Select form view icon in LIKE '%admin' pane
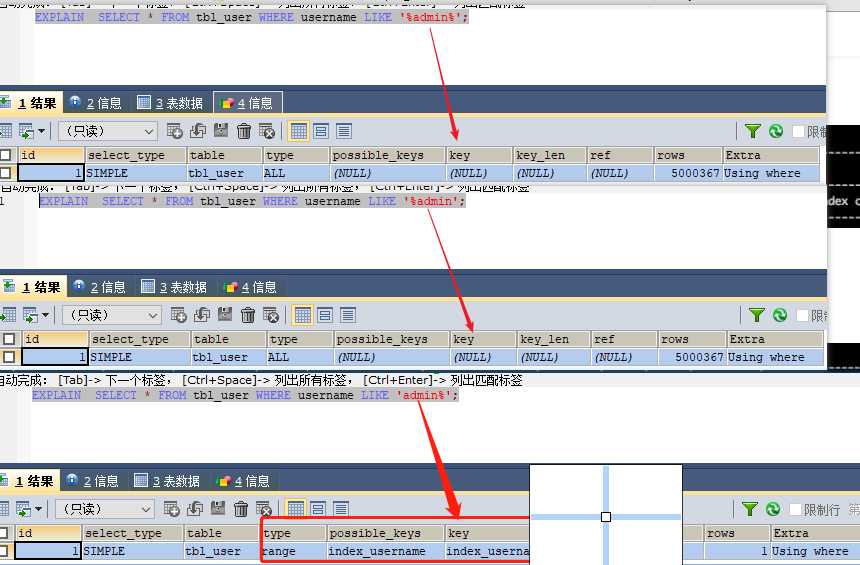Image resolution: width=860 pixels, height=565 pixels. tap(325, 315)
